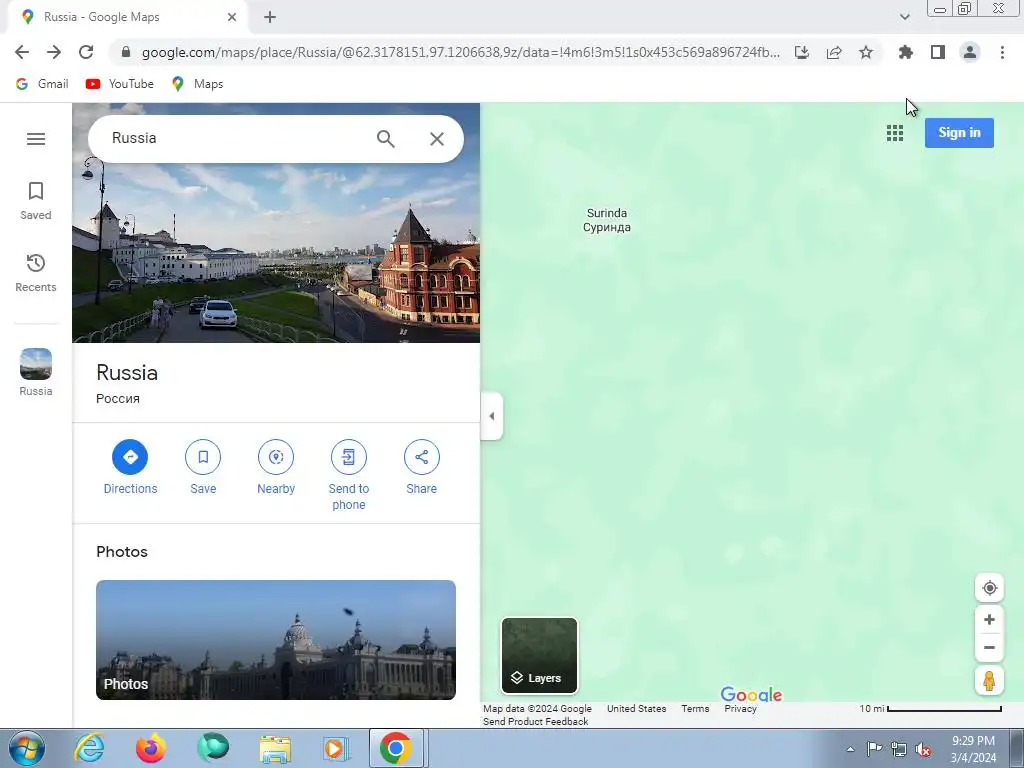Open the Photos thumbnail card

point(276,640)
